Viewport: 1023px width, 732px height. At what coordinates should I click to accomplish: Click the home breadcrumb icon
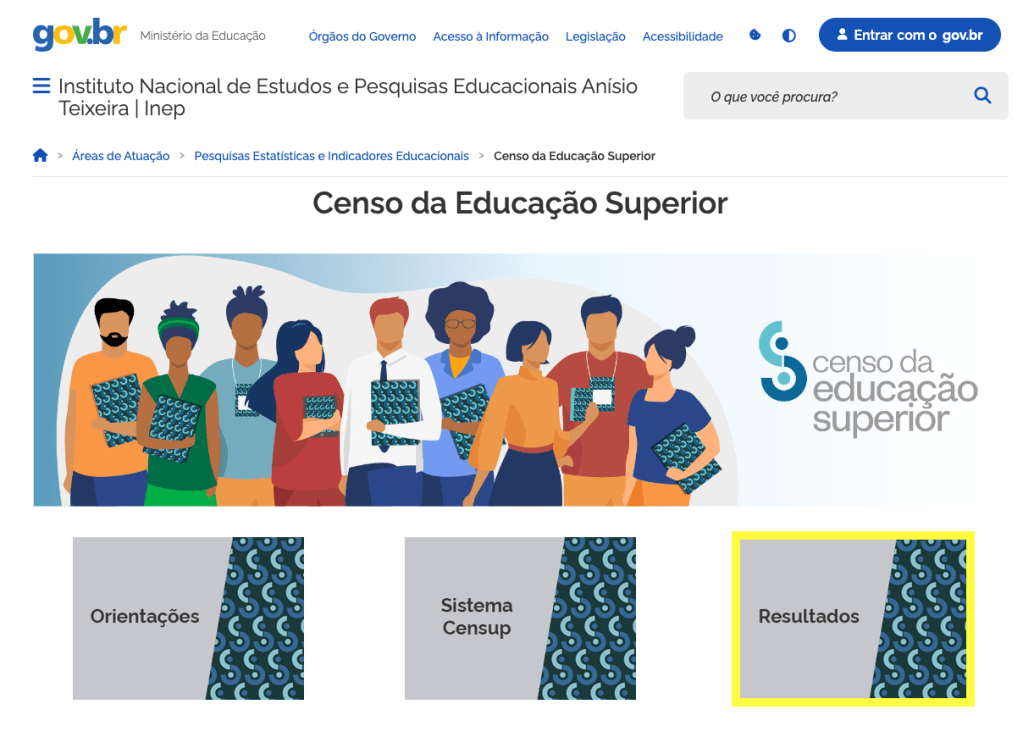pyautogui.click(x=40, y=156)
